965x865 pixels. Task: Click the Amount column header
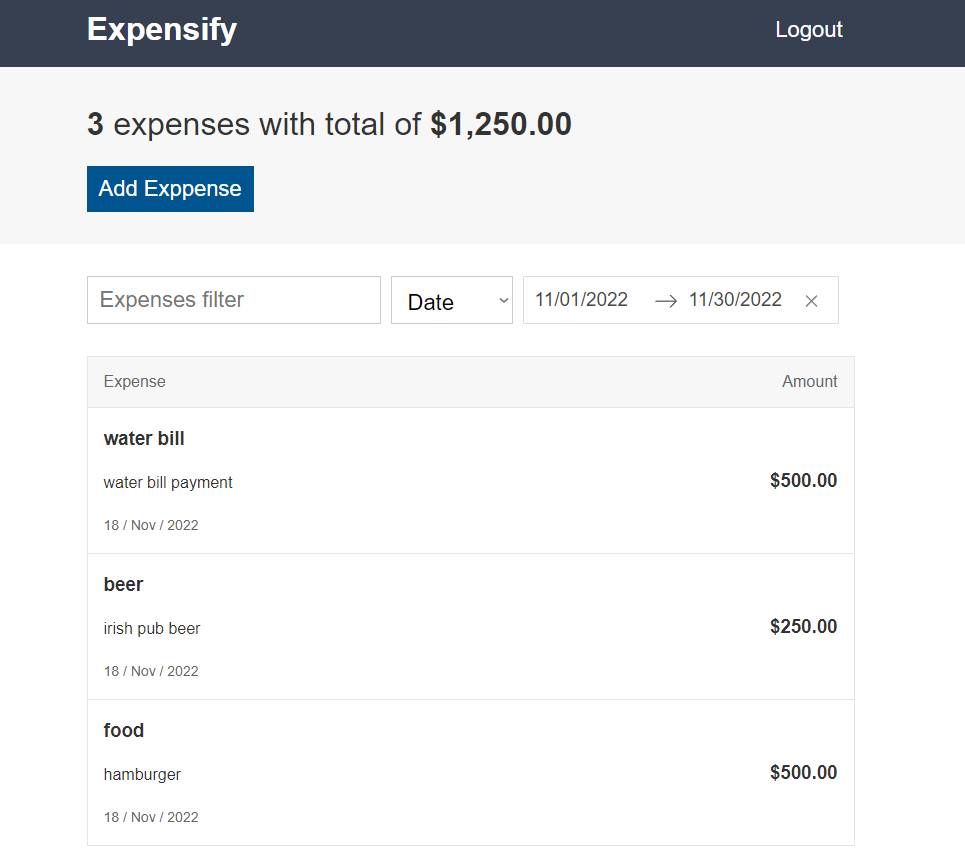(810, 381)
